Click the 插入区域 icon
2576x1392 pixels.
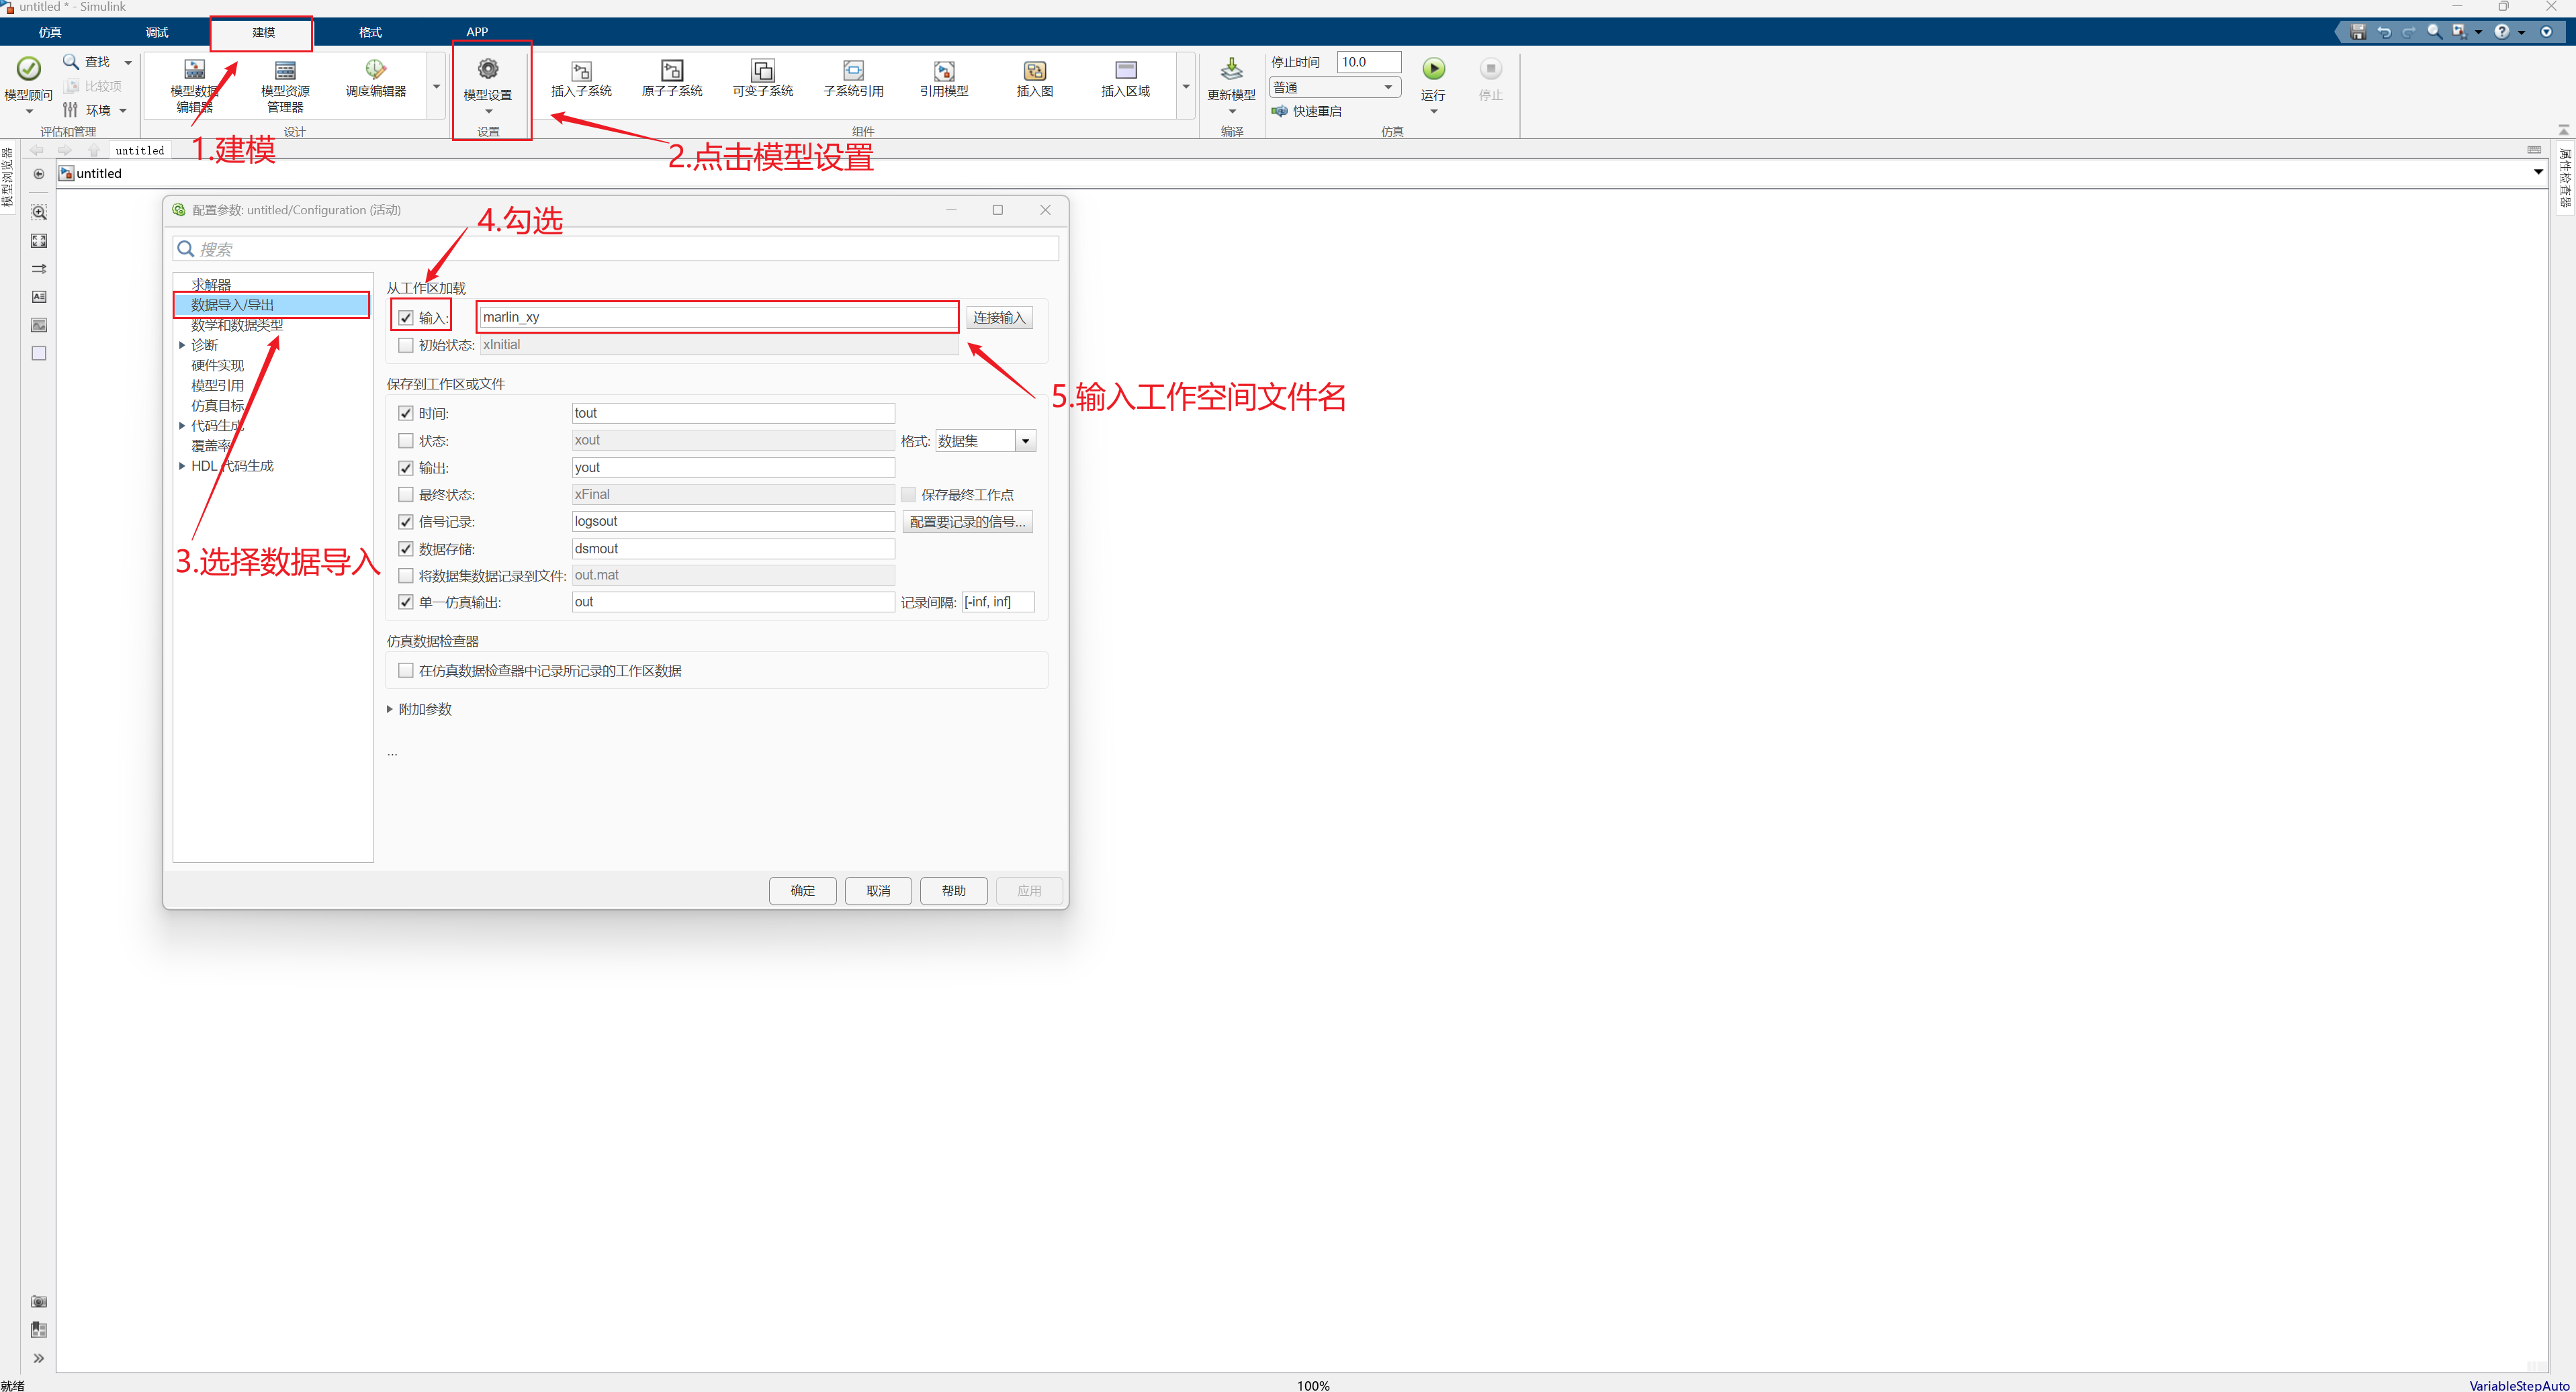pyautogui.click(x=1125, y=71)
